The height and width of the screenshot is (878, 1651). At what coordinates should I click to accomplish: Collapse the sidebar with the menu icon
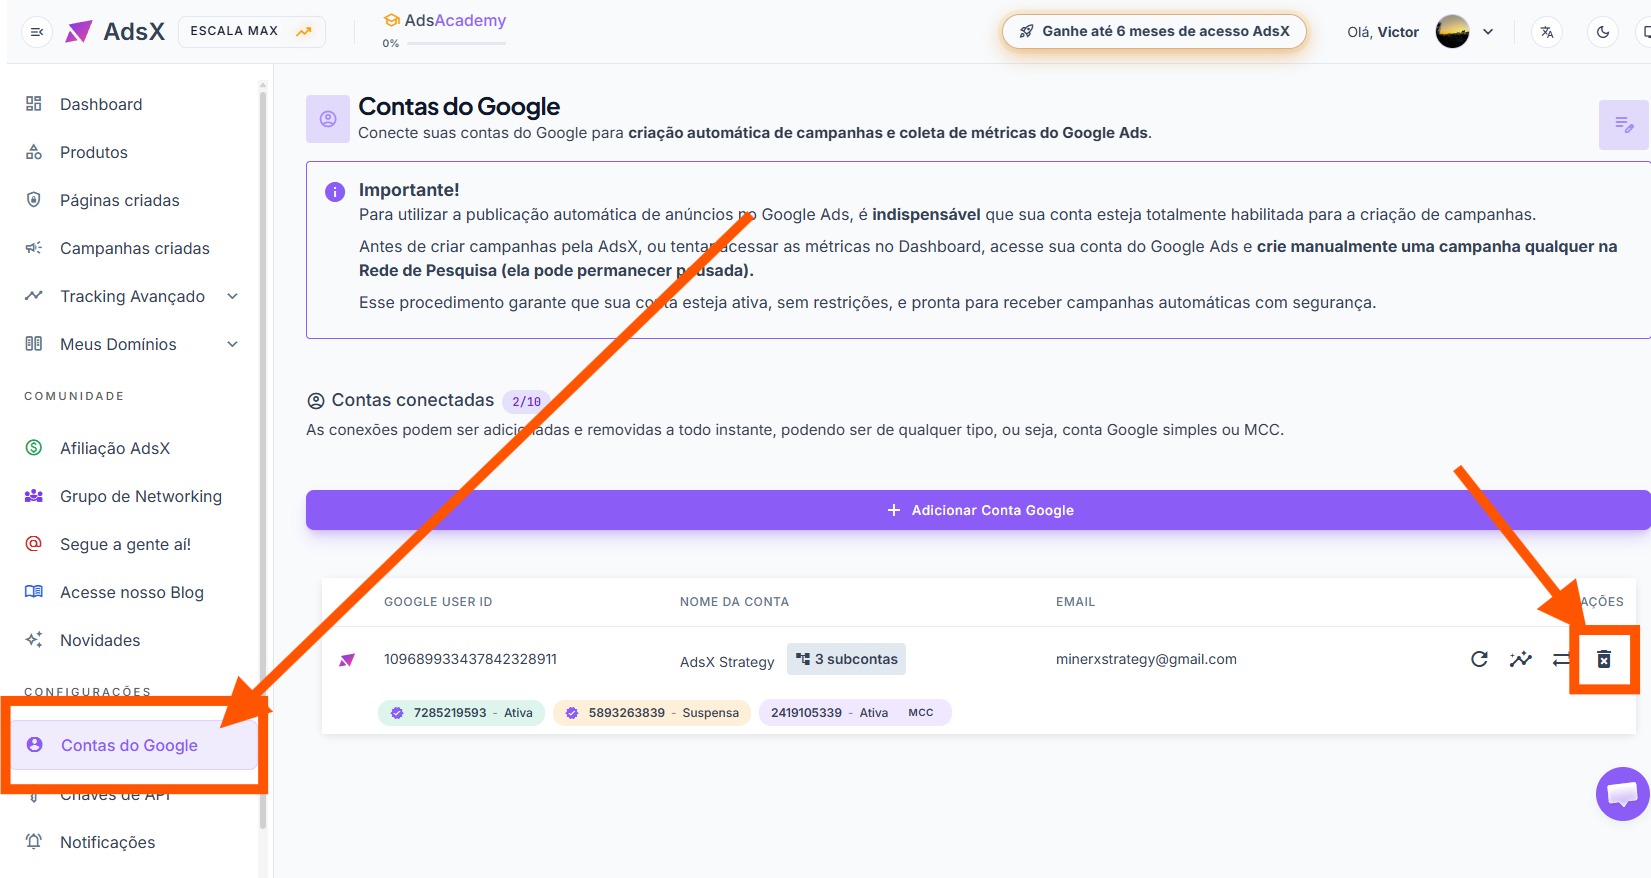point(37,32)
